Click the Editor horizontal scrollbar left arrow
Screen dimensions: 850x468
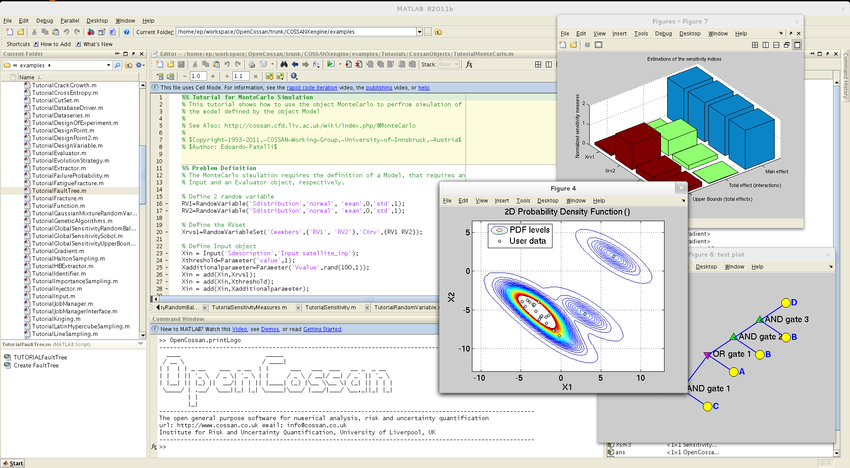click(x=155, y=299)
